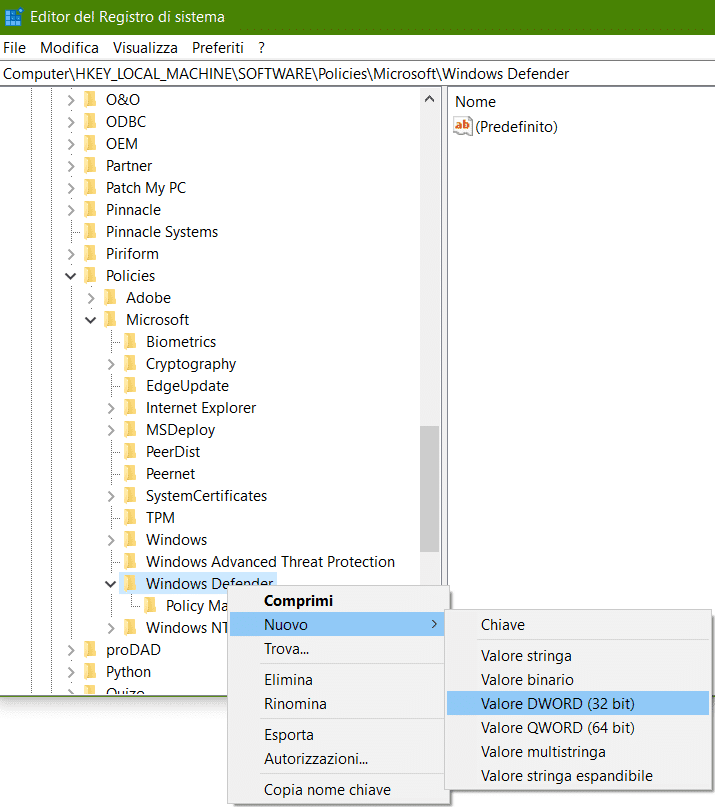Choose Valore DWORD (32 bit) from submenu
The height and width of the screenshot is (807, 715).
557,704
